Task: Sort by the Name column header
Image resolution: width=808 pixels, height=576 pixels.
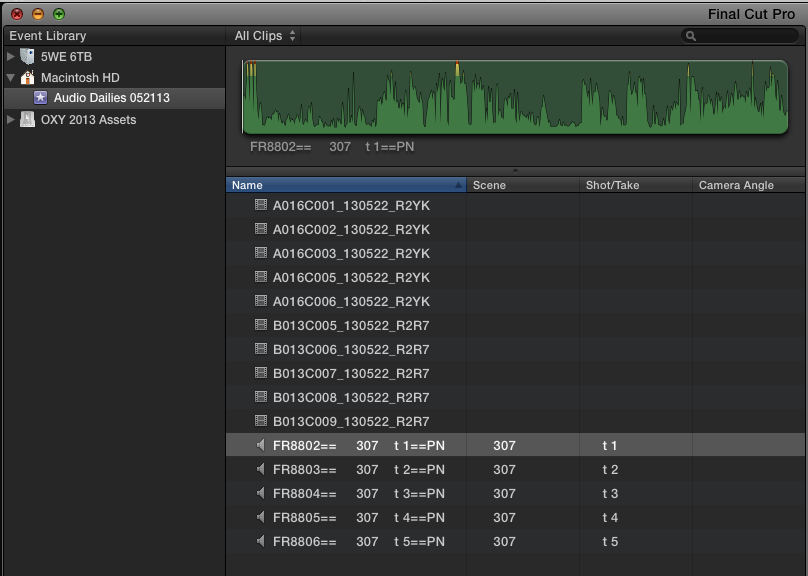Action: click(x=346, y=185)
